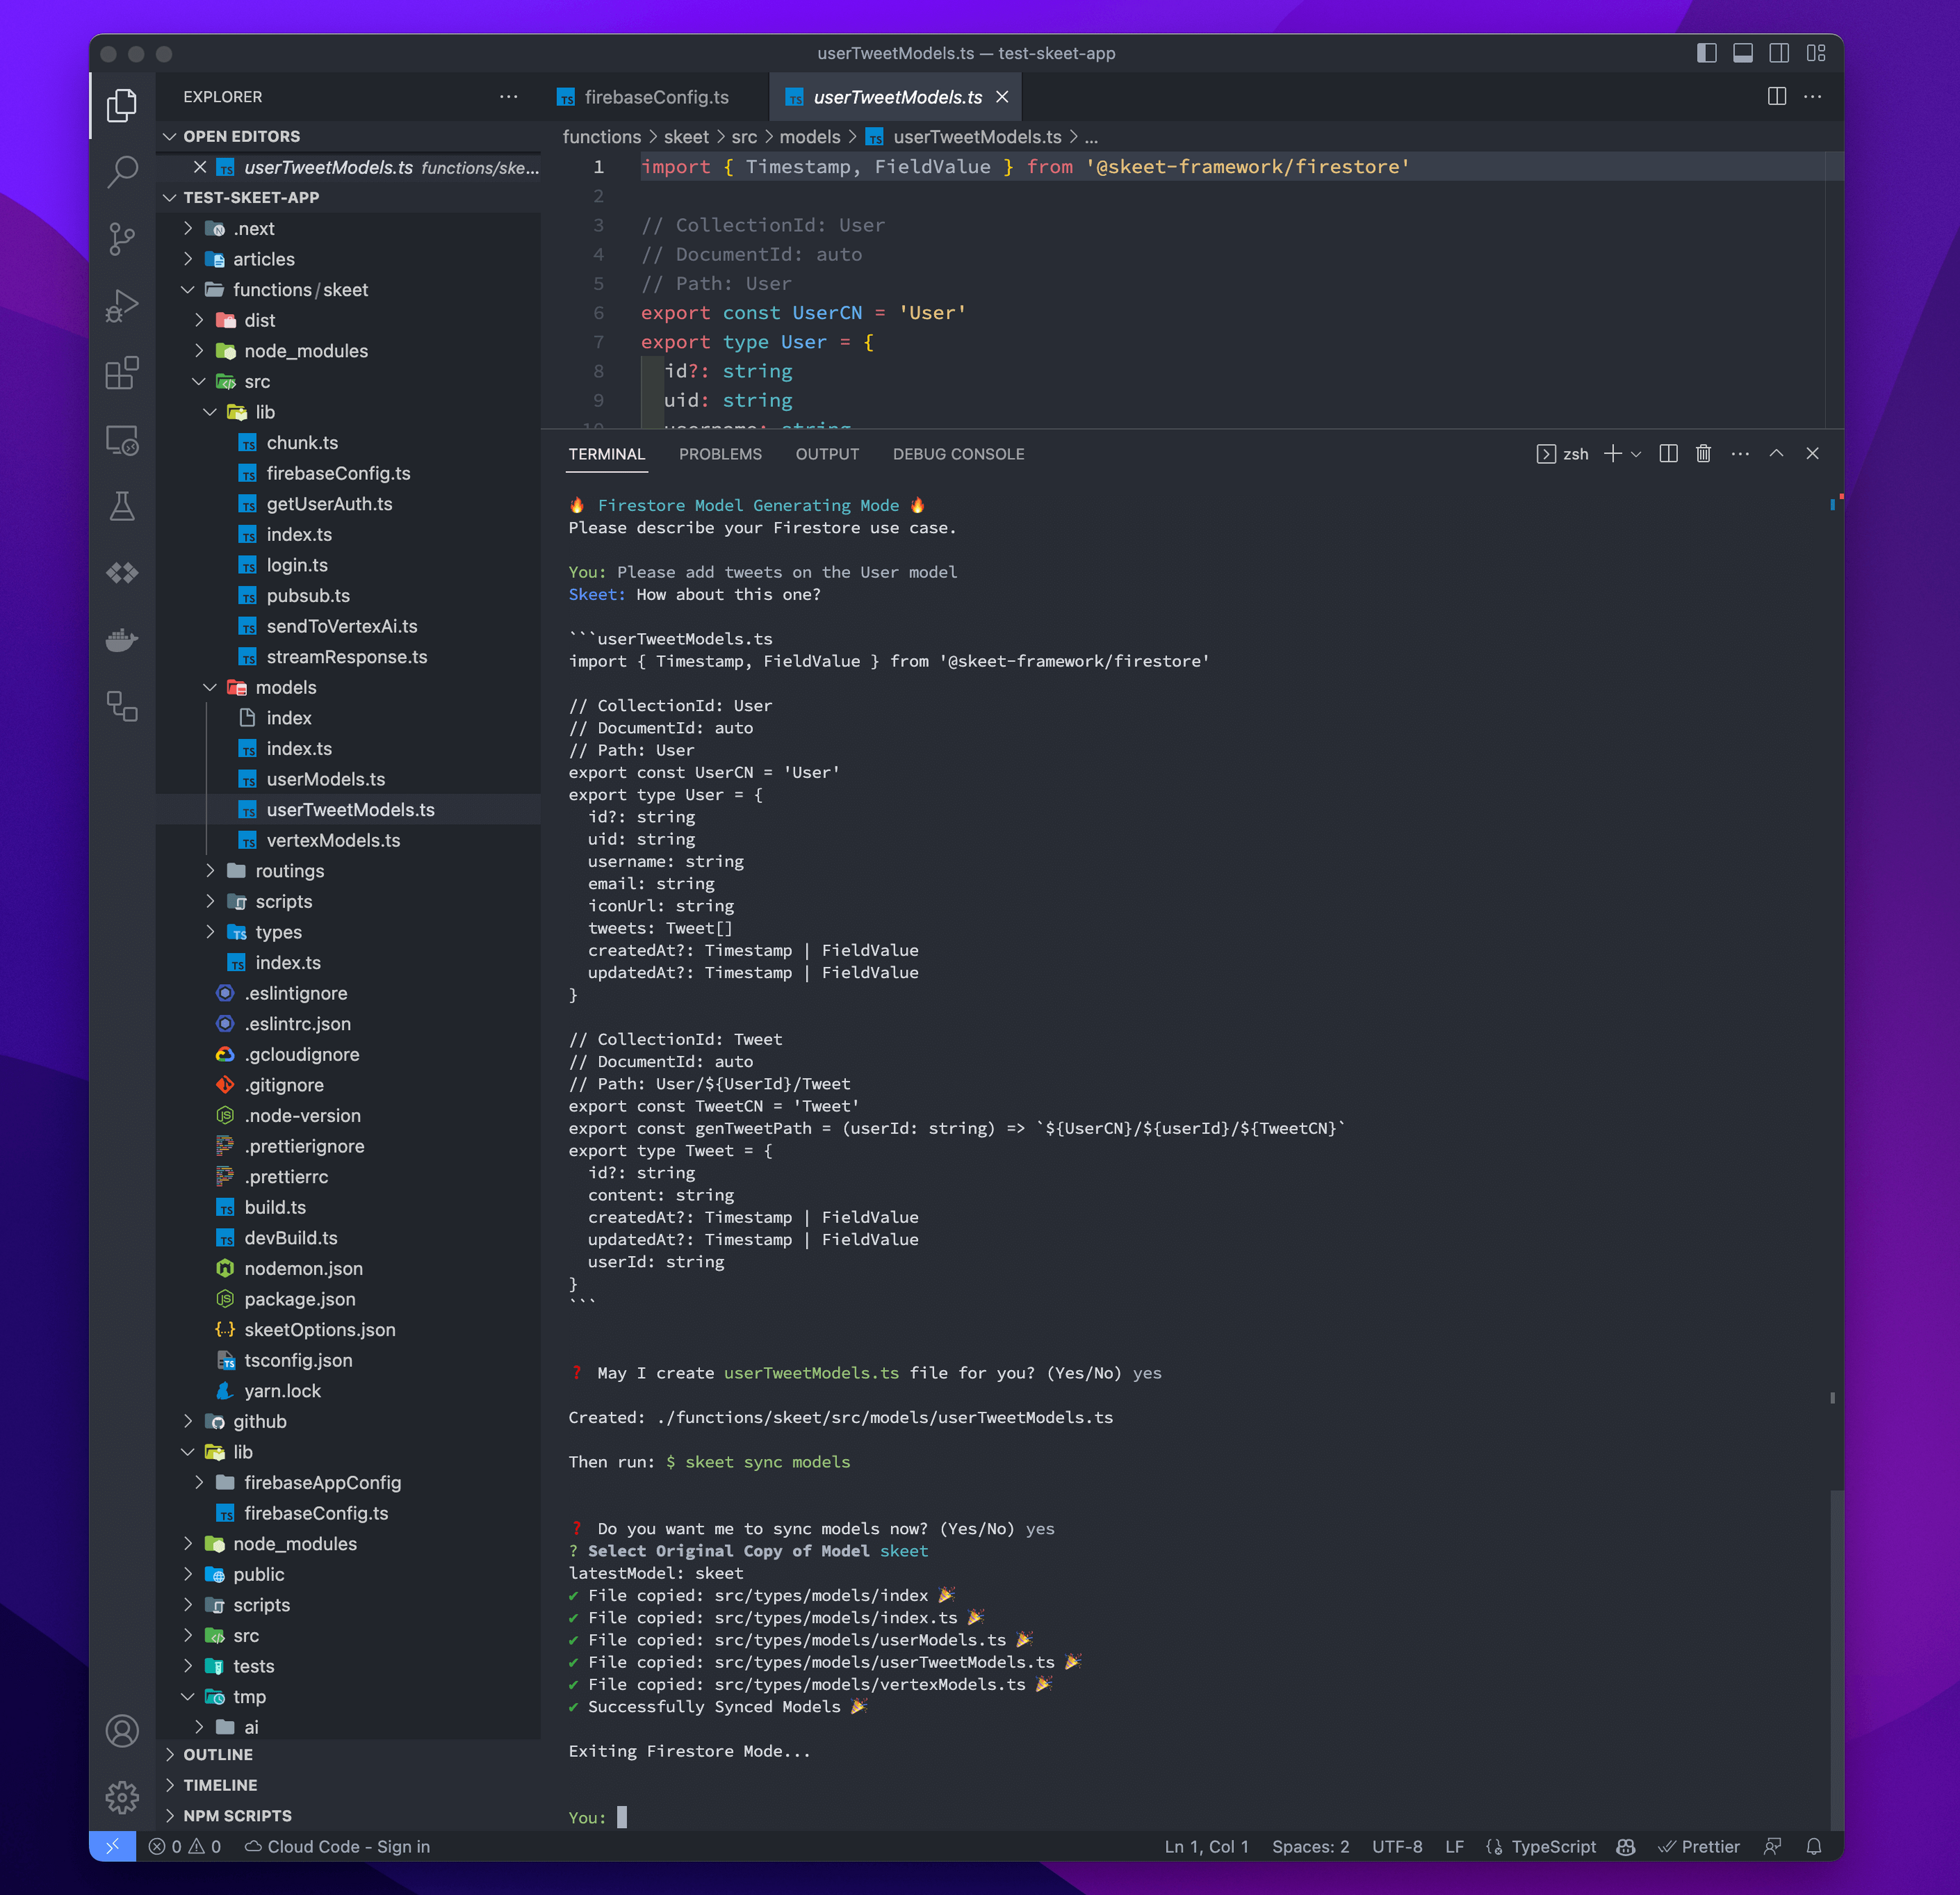
Task: Expand the routings folder
Action: pyautogui.click(x=289, y=871)
